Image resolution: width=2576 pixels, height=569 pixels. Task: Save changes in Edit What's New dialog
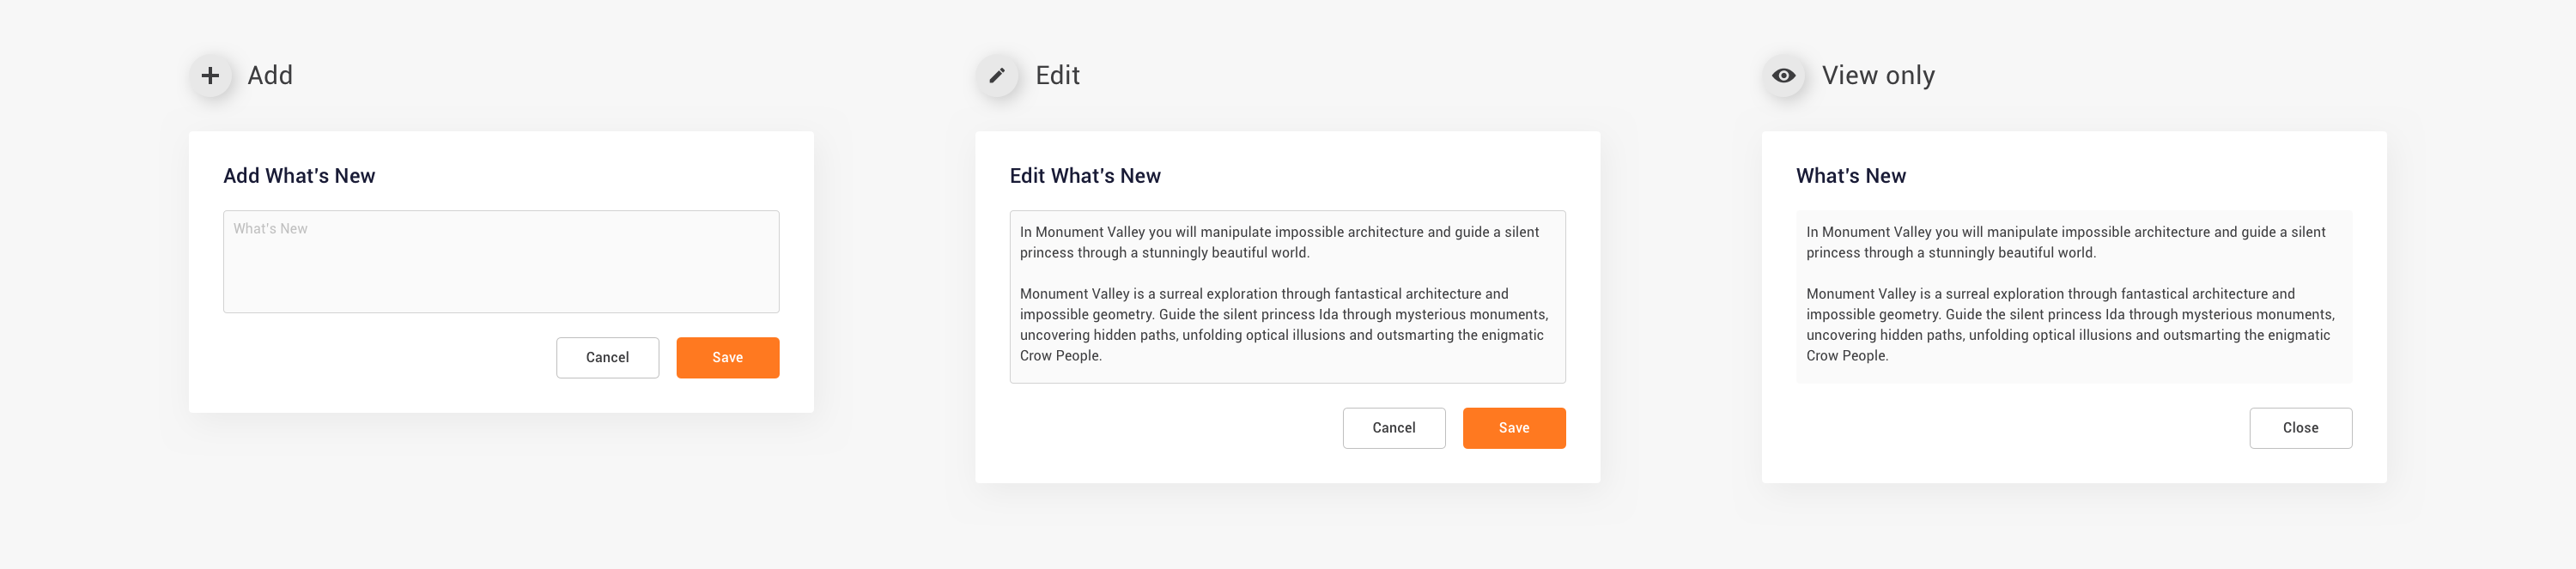tap(1513, 428)
